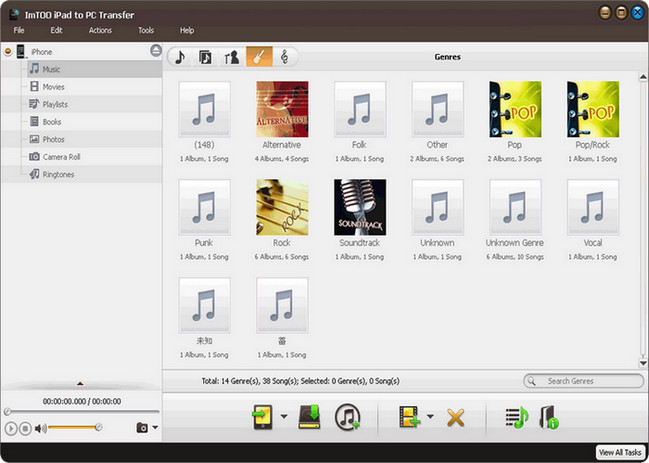This screenshot has width=649, height=463.
Task: Switch to the Songs view tab
Action: [180, 57]
